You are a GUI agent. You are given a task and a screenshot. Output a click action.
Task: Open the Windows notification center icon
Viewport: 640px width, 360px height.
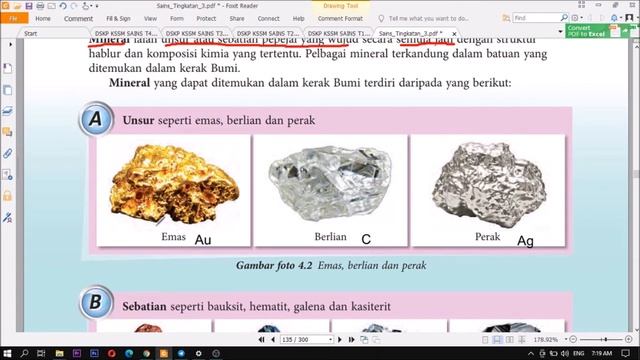tap(626, 353)
